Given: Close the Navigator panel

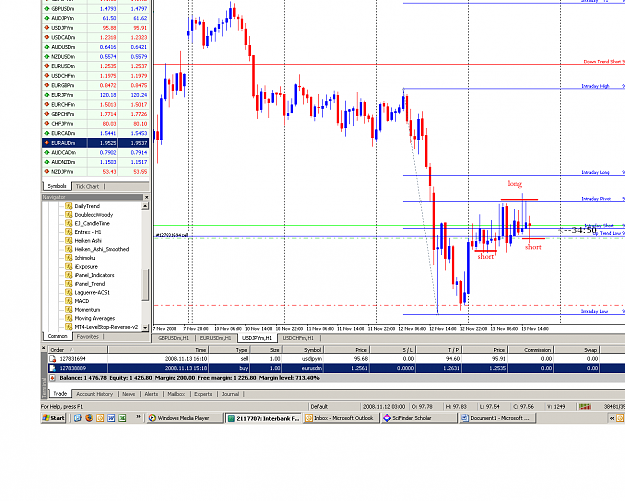Looking at the screenshot, I should (146, 197).
